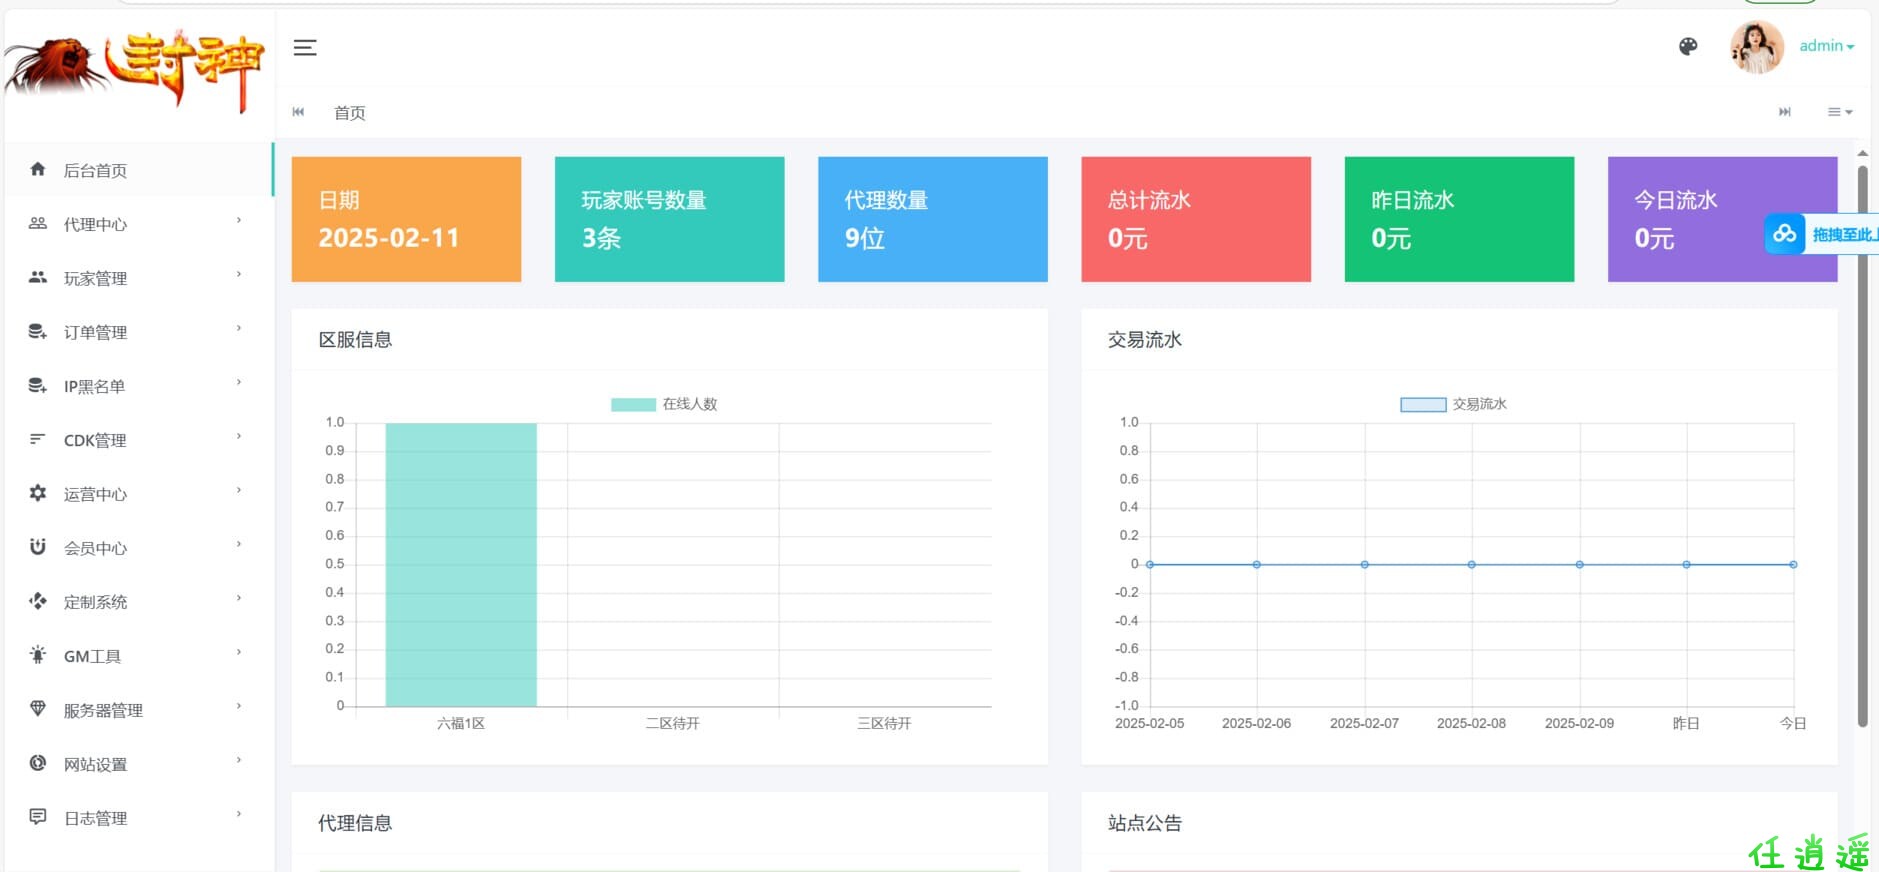Toggle the 交易流水 chart legend
1879x872 pixels.
pos(1453,404)
